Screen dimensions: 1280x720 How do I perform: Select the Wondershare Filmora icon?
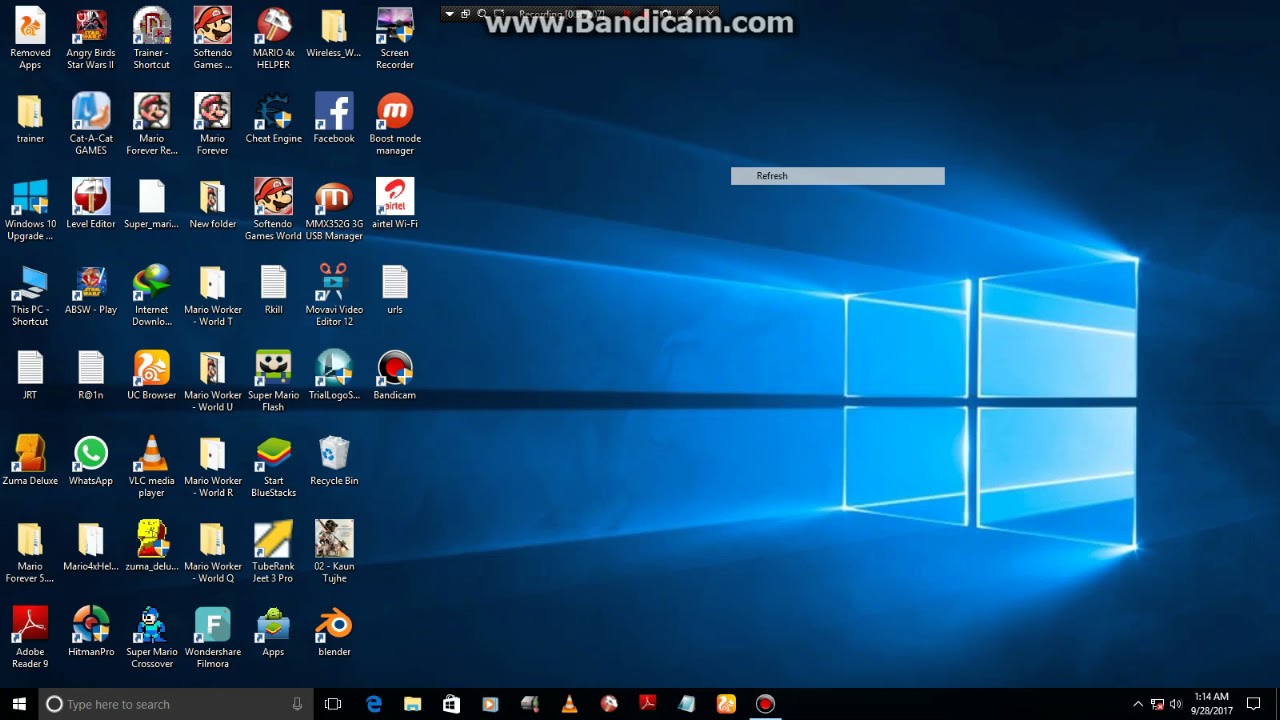point(213,639)
